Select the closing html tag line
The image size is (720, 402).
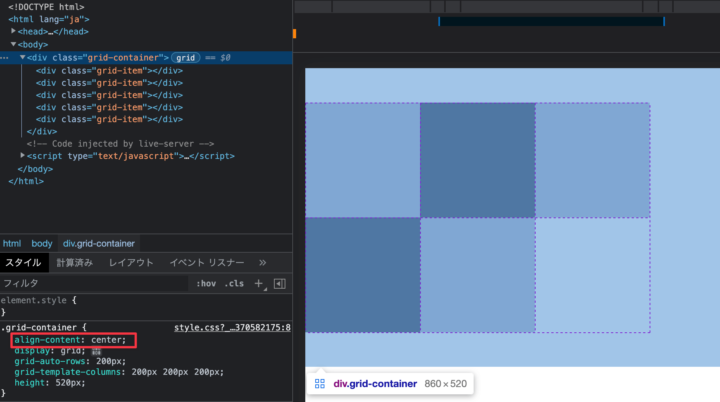[26, 181]
